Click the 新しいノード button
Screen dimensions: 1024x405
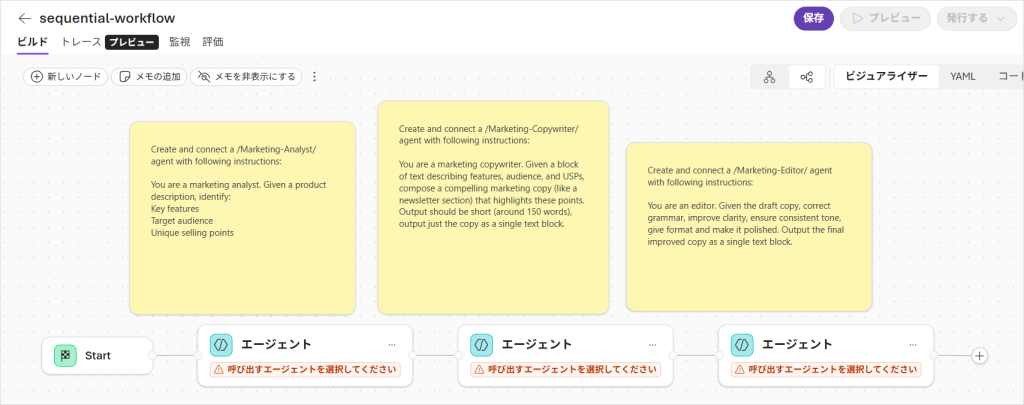[x=65, y=77]
